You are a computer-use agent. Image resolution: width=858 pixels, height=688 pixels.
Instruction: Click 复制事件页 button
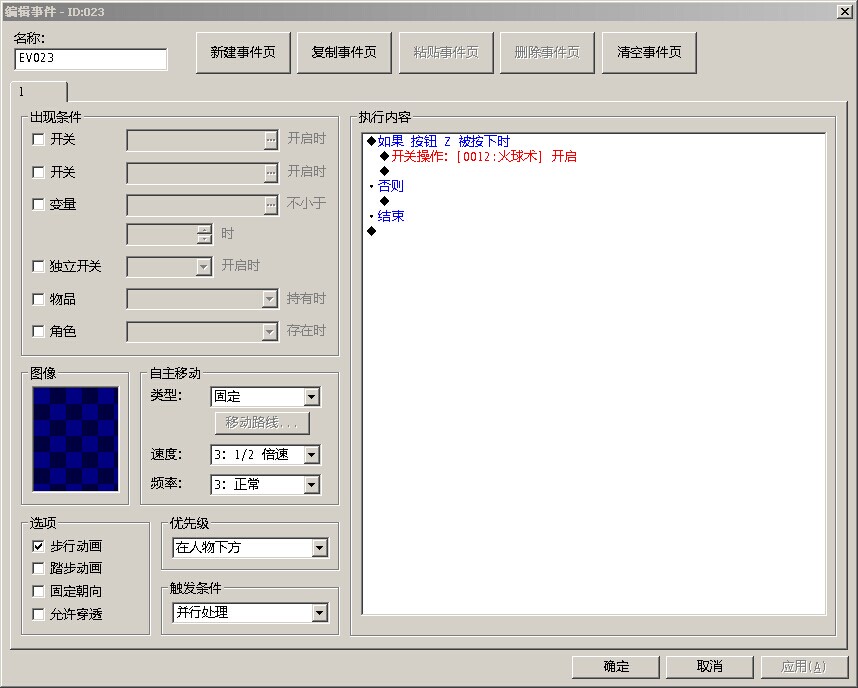coord(344,53)
